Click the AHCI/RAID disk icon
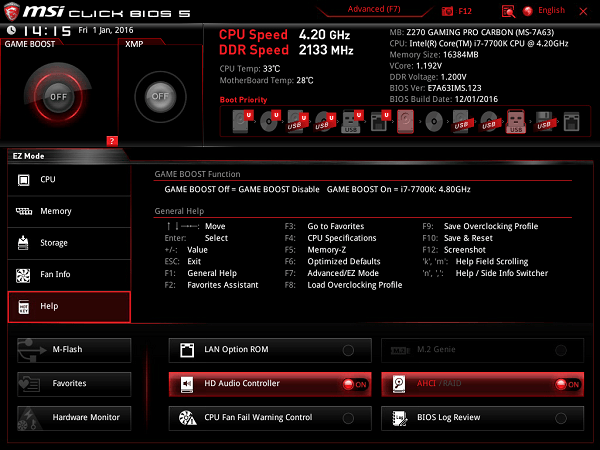The image size is (600, 450). coord(399,383)
